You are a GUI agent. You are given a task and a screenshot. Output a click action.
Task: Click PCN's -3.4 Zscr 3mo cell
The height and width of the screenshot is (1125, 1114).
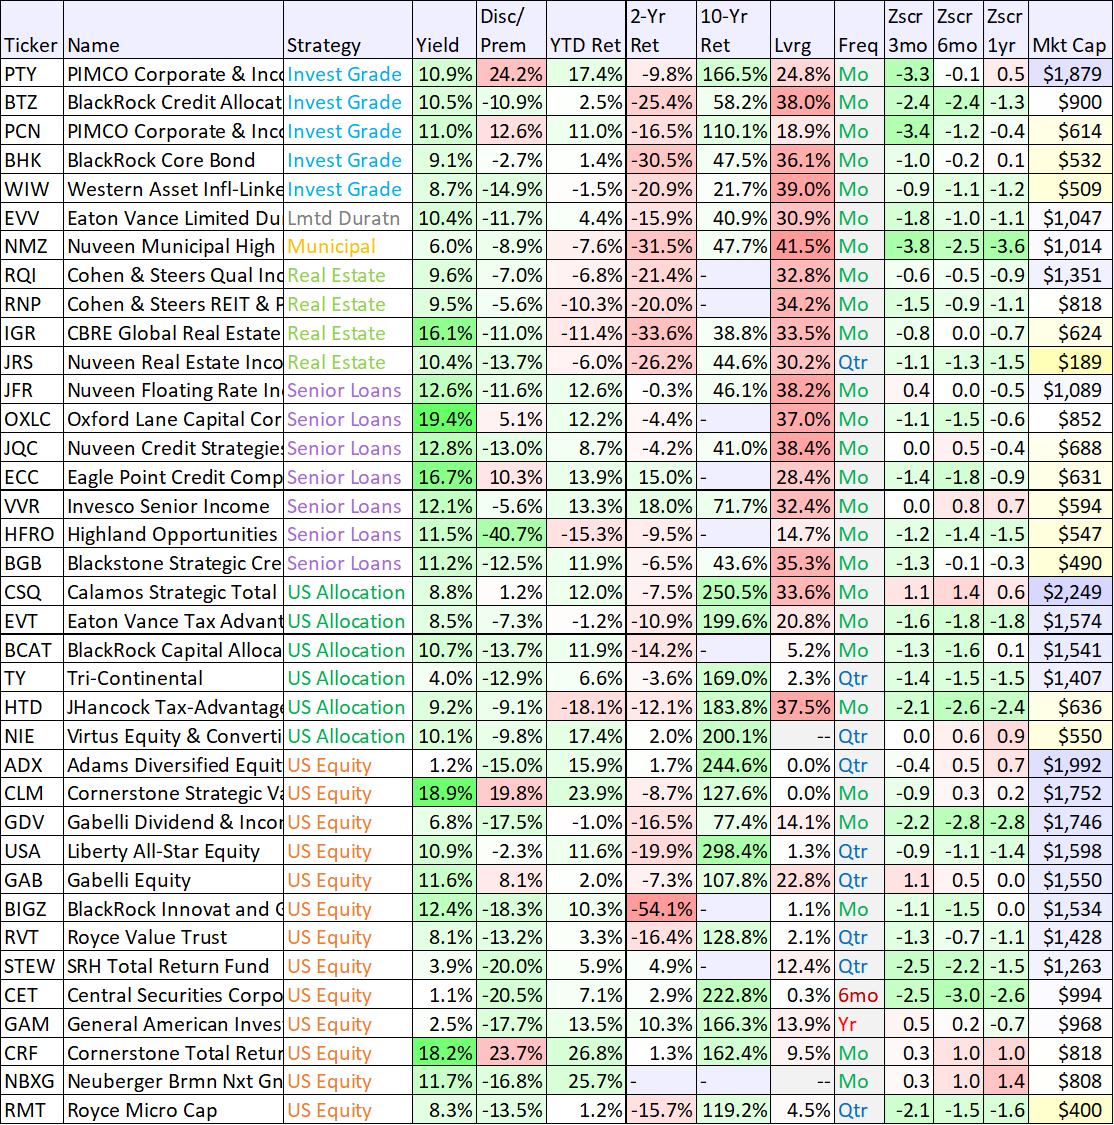pyautogui.click(x=907, y=131)
